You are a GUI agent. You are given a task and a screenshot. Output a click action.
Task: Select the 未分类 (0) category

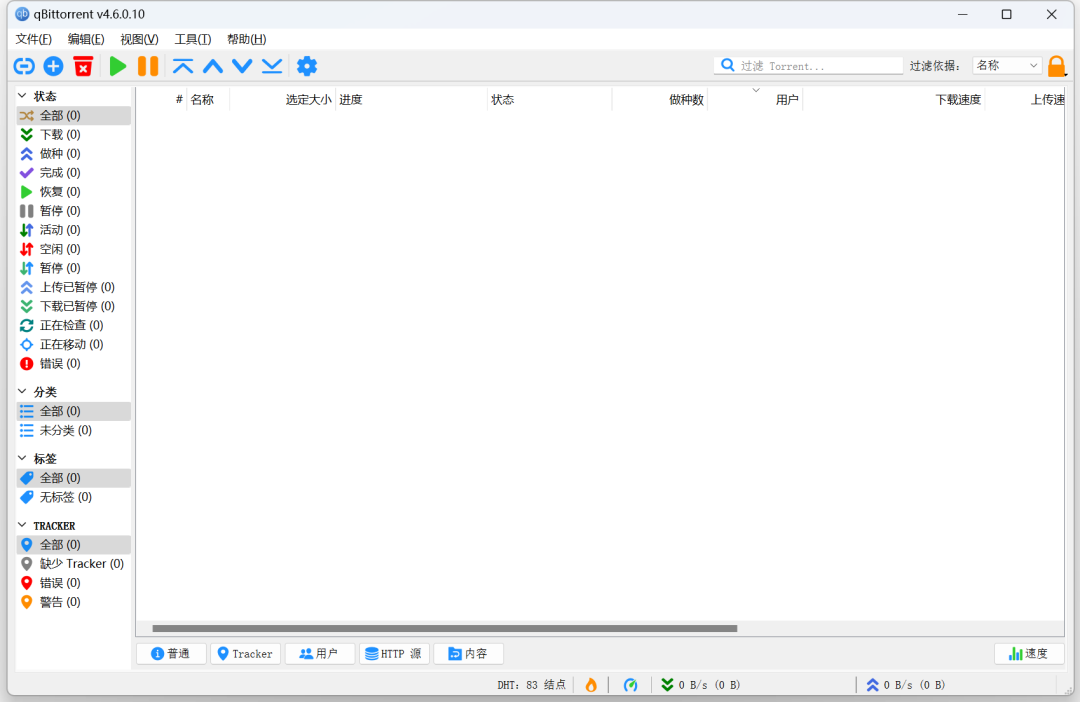(74, 430)
